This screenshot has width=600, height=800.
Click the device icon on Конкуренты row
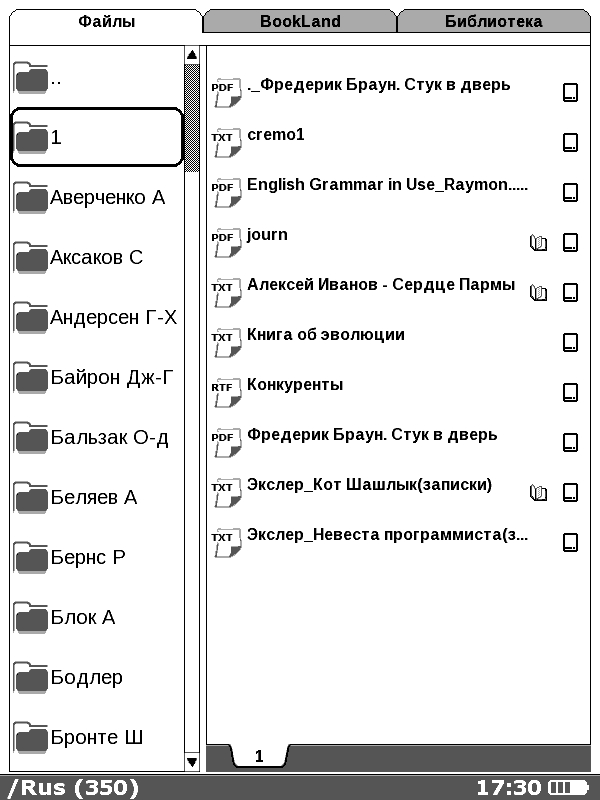click(570, 392)
